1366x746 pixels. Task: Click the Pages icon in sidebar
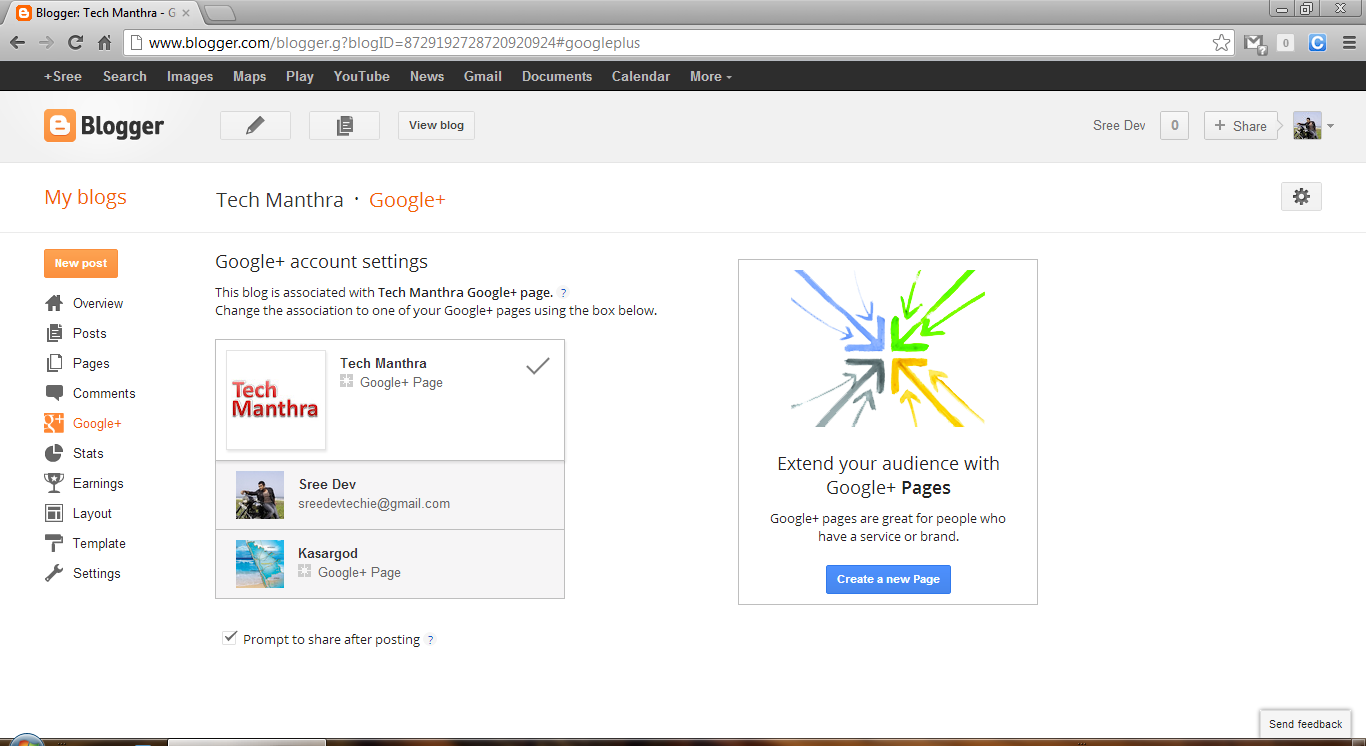pos(54,363)
